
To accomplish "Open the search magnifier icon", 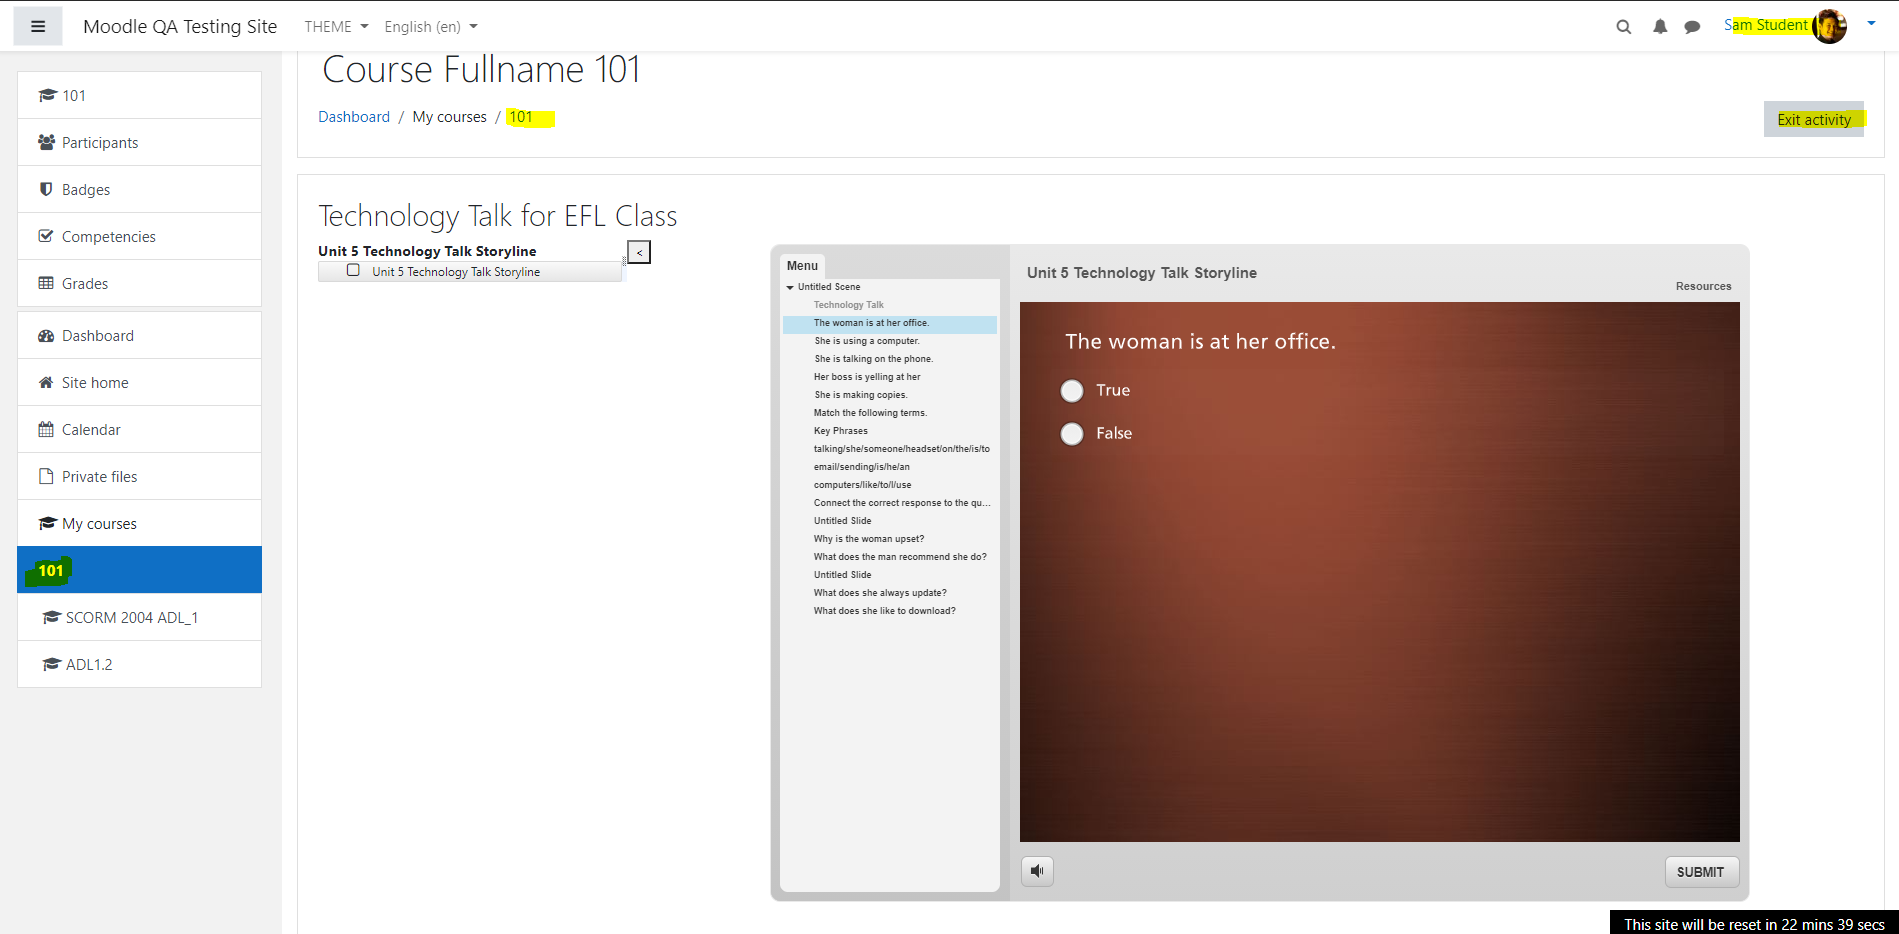I will click(x=1624, y=27).
